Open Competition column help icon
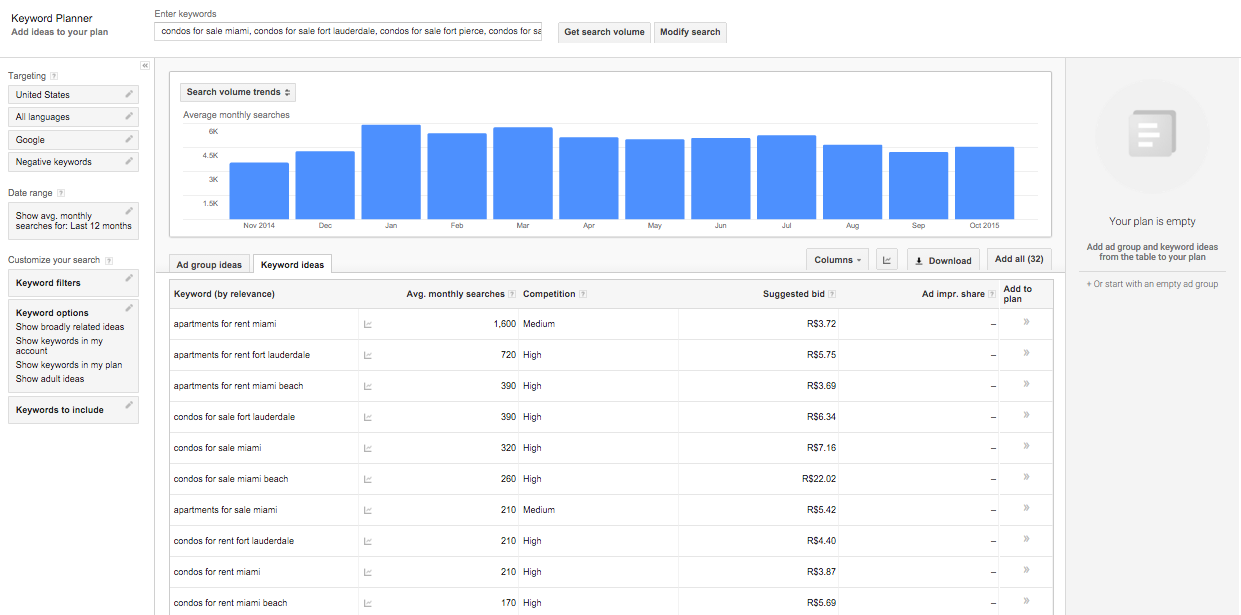 583,294
